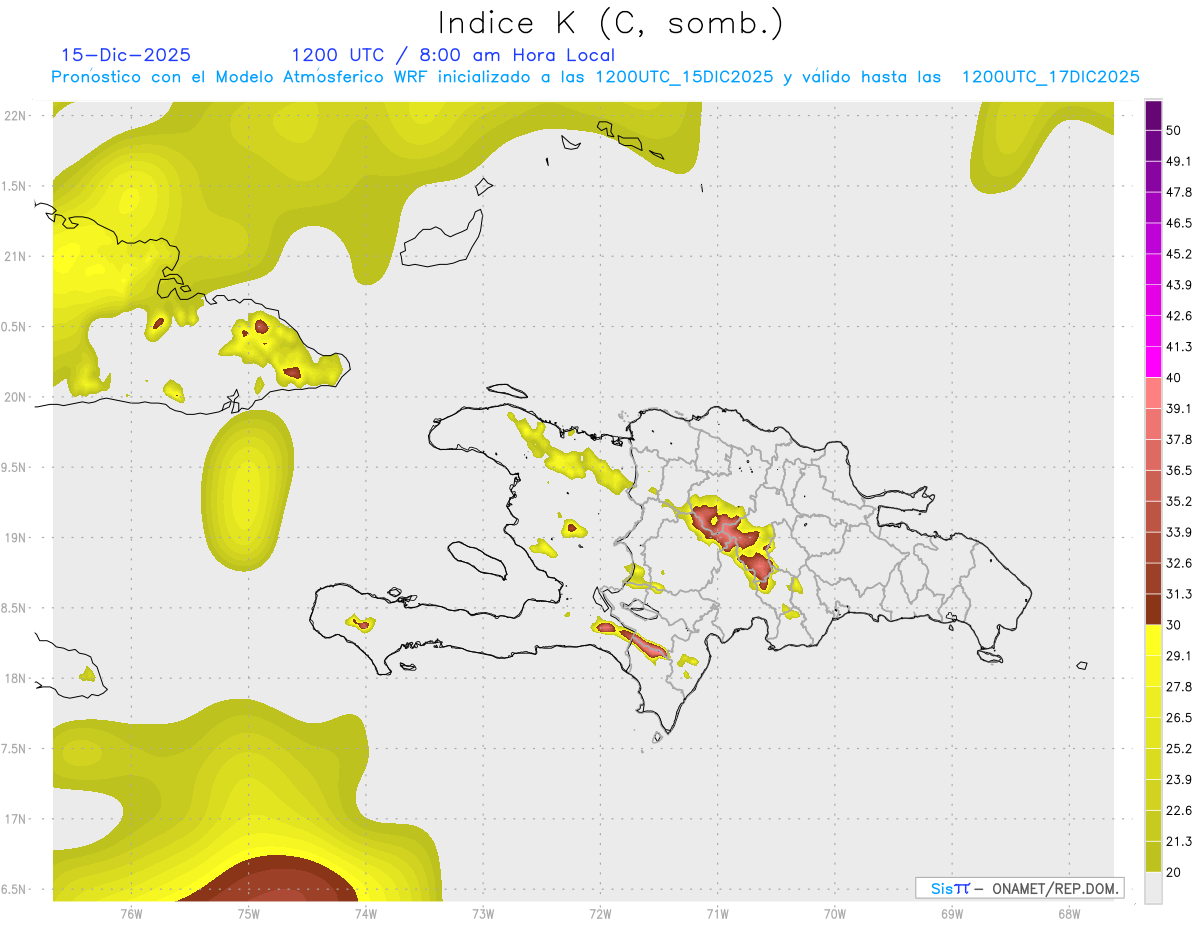Image resolution: width=1200 pixels, height=927 pixels.
Task: Click the "31.3" colorbar label
Action: [x=1179, y=594]
